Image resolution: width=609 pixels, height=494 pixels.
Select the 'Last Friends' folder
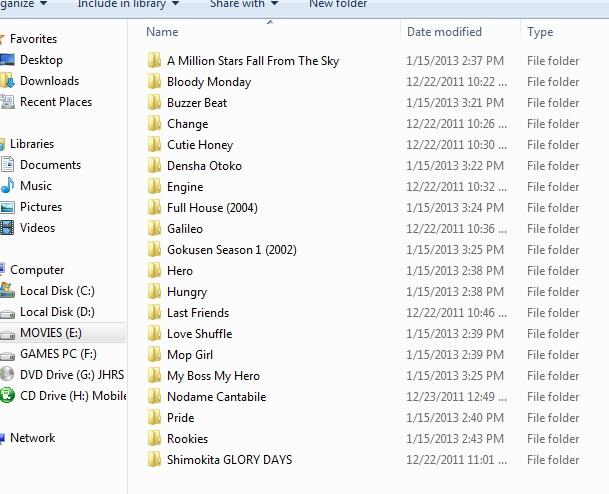pos(198,312)
